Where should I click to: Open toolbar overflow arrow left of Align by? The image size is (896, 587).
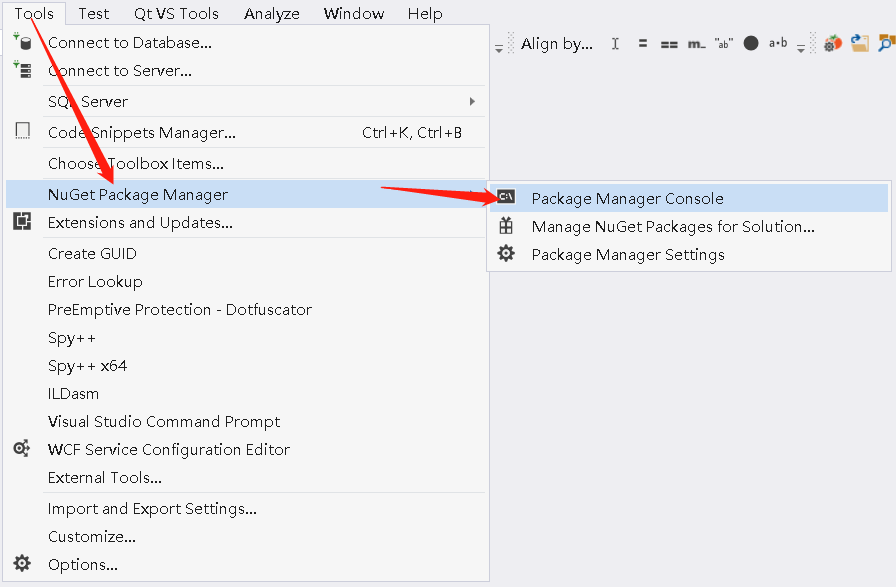(x=499, y=49)
